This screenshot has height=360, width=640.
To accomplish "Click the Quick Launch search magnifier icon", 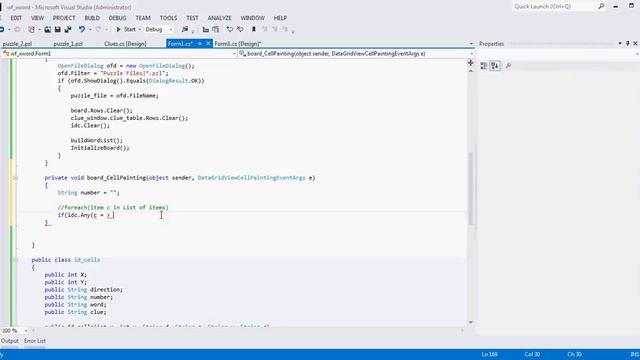I will click(x=601, y=6).
